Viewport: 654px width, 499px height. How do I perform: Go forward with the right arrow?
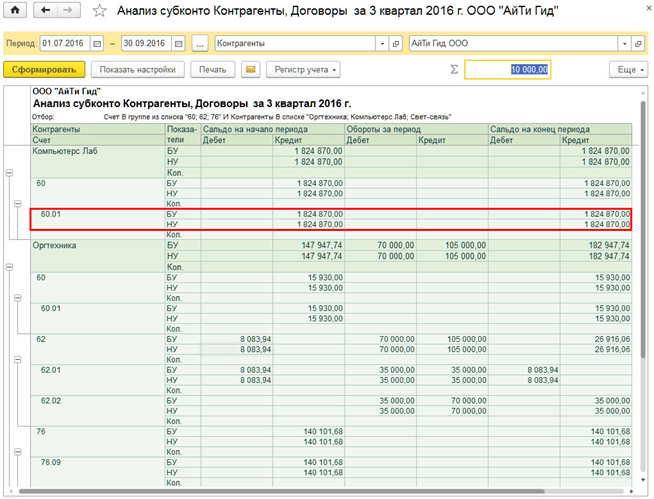[66, 12]
